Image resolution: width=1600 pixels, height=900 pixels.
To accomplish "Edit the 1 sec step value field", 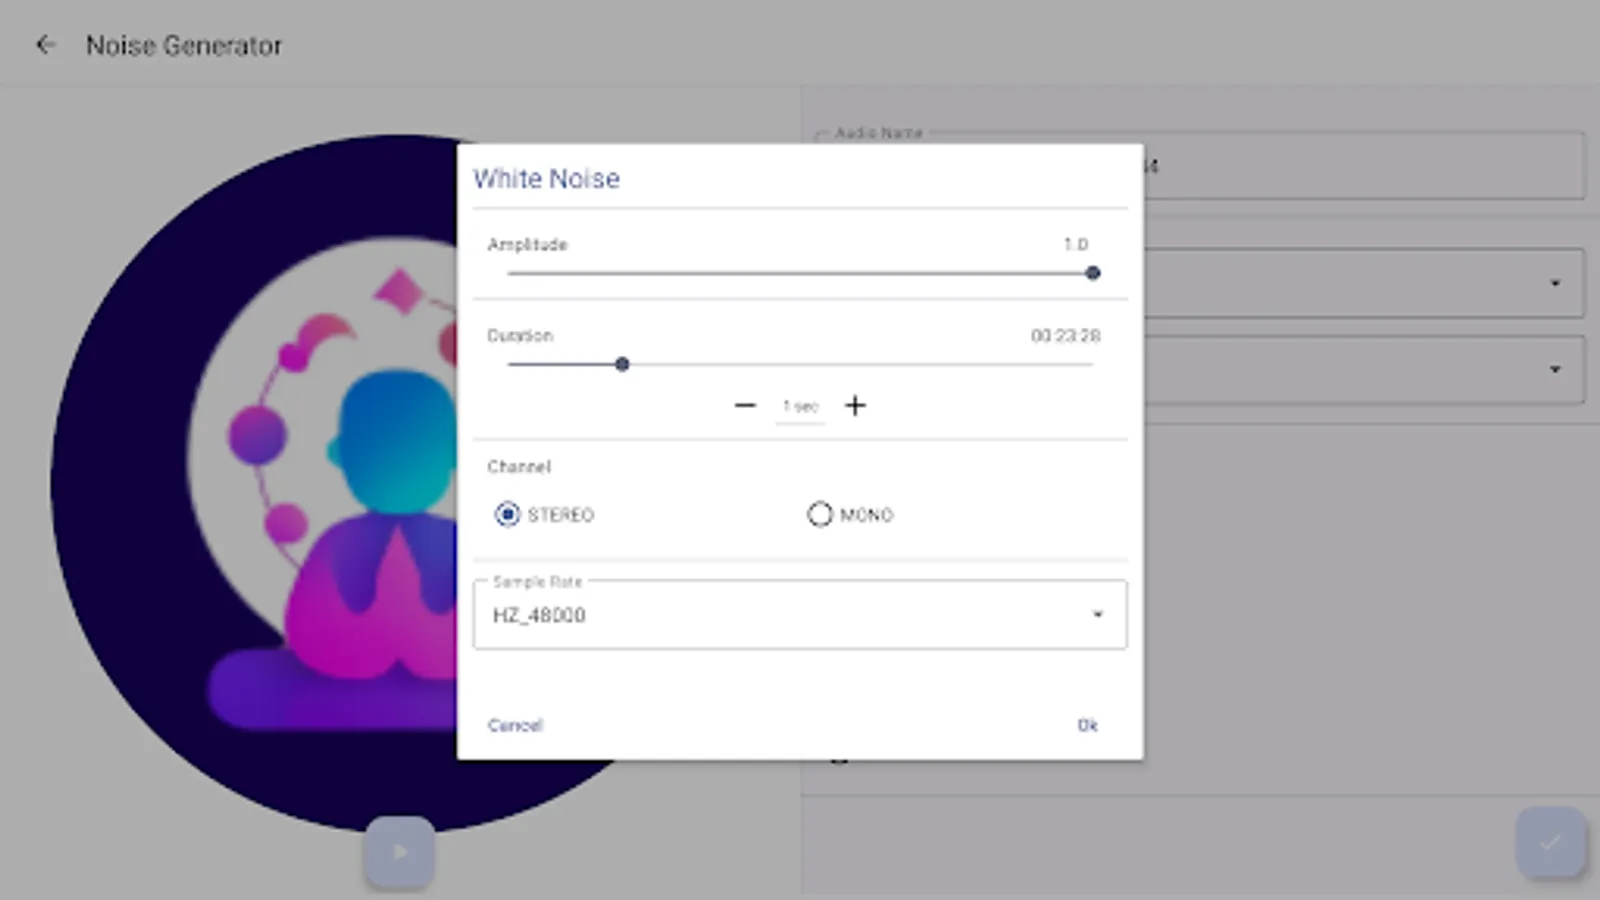I will click(x=799, y=406).
